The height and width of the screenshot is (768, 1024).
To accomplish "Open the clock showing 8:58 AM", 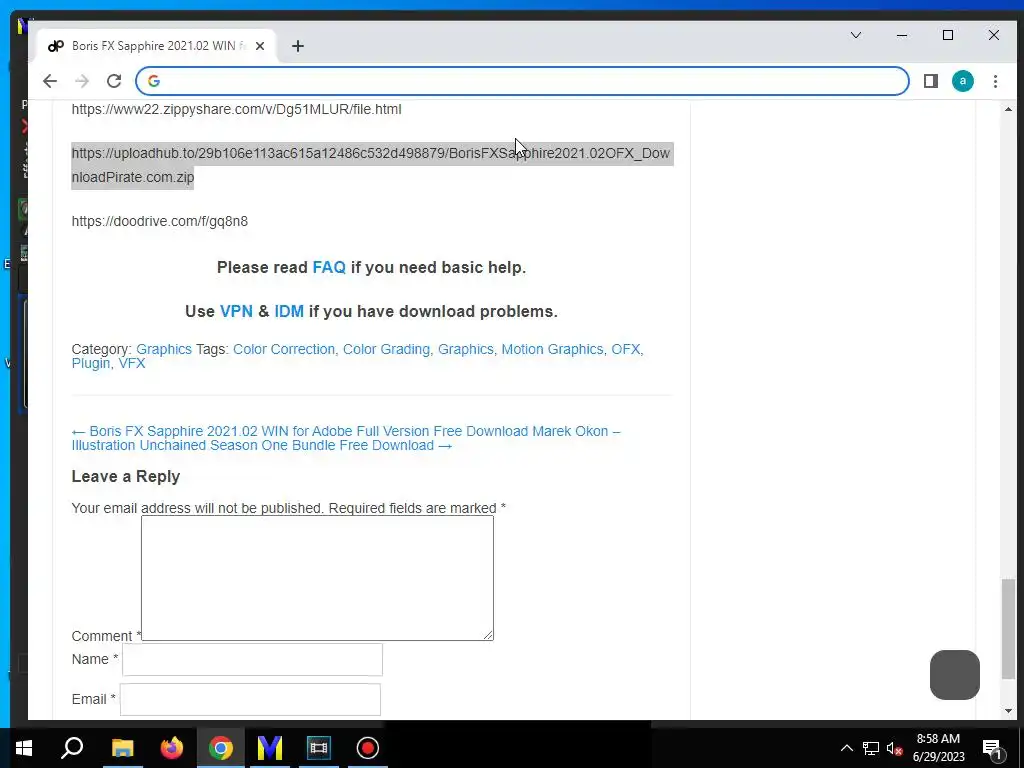I will coord(938,748).
